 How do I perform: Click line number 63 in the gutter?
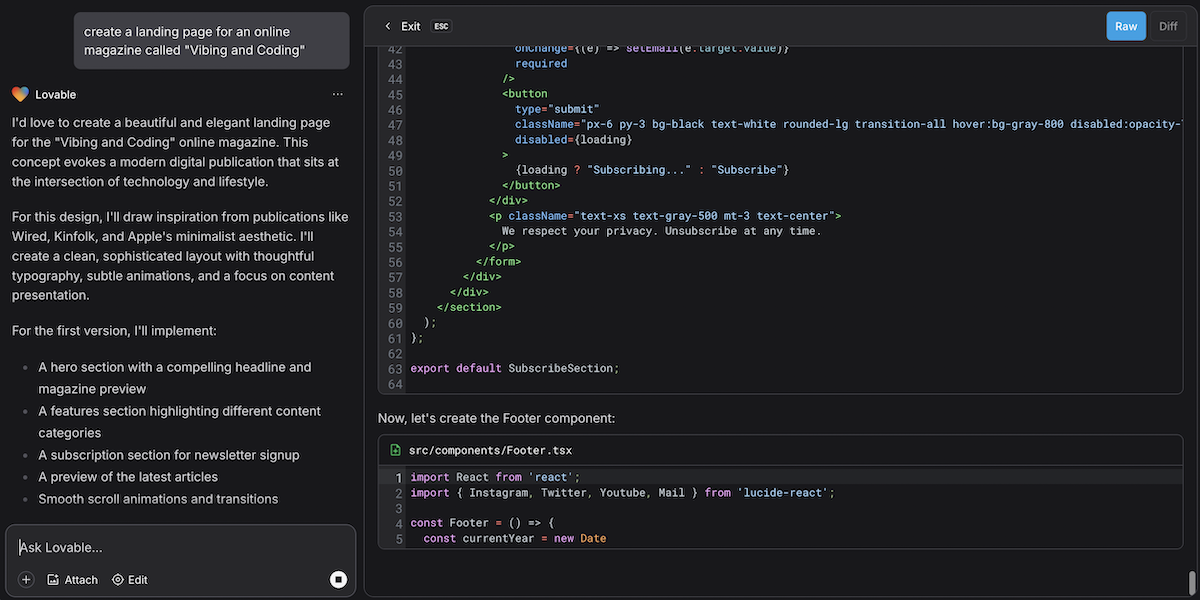pyautogui.click(x=394, y=368)
